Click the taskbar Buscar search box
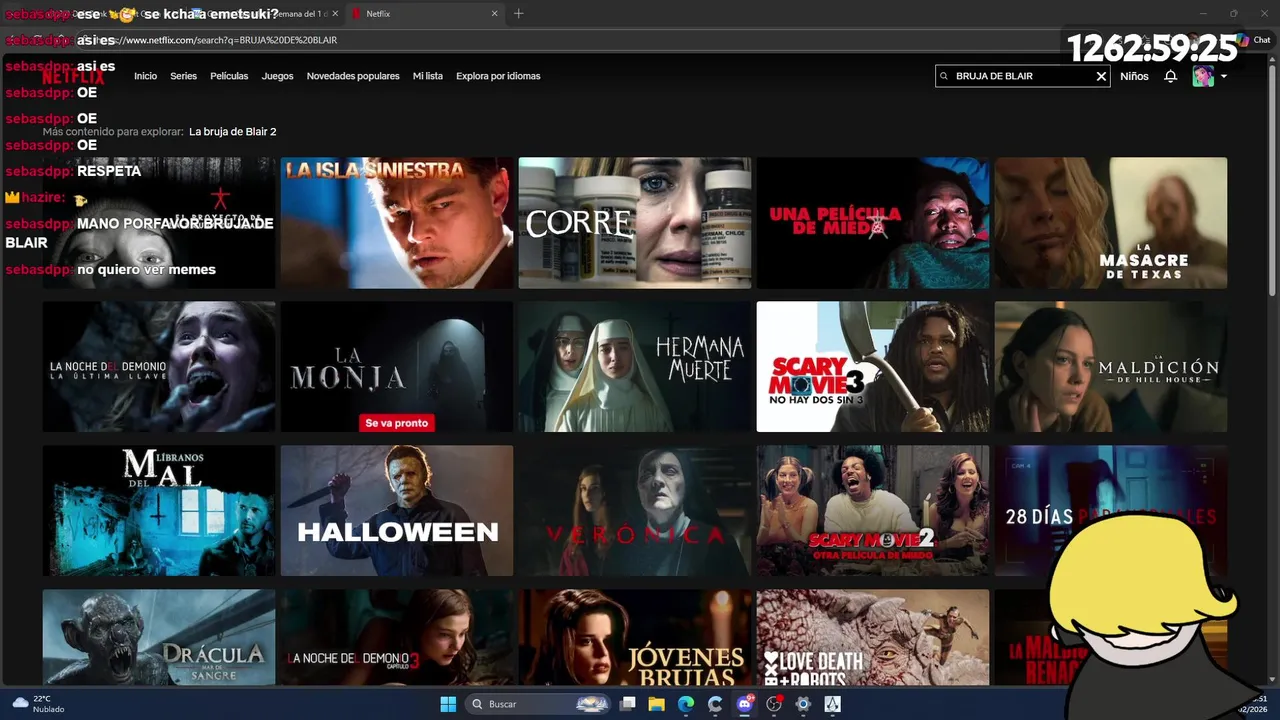 click(x=538, y=704)
